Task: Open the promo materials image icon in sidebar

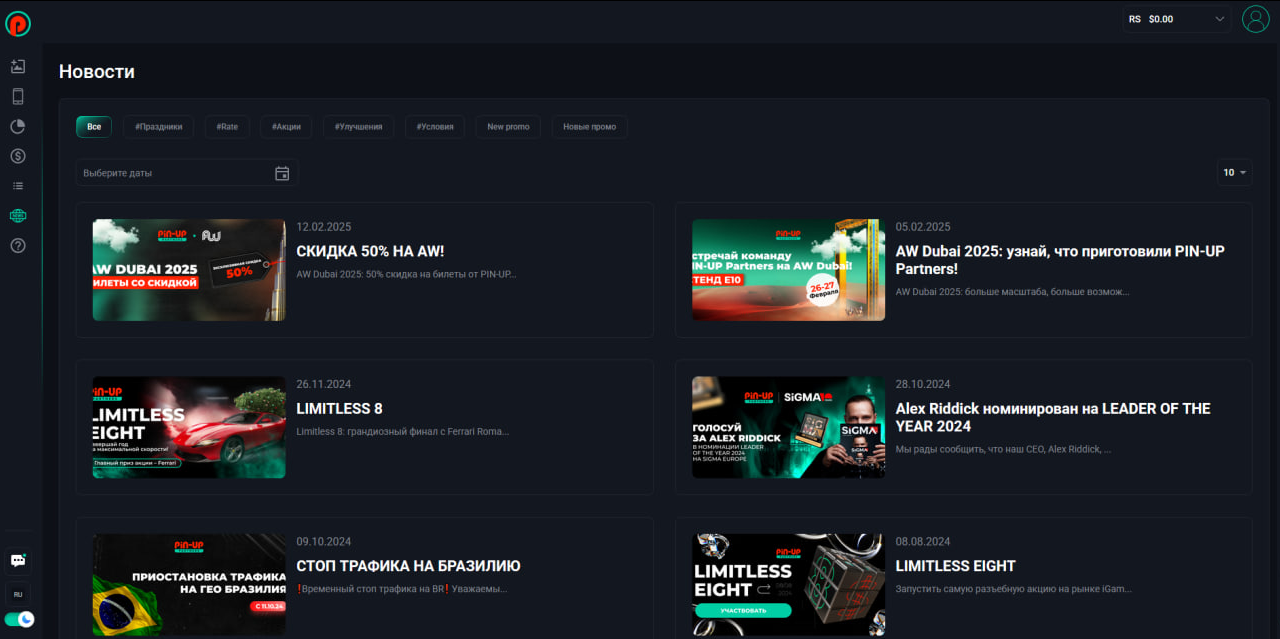Action: (18, 67)
